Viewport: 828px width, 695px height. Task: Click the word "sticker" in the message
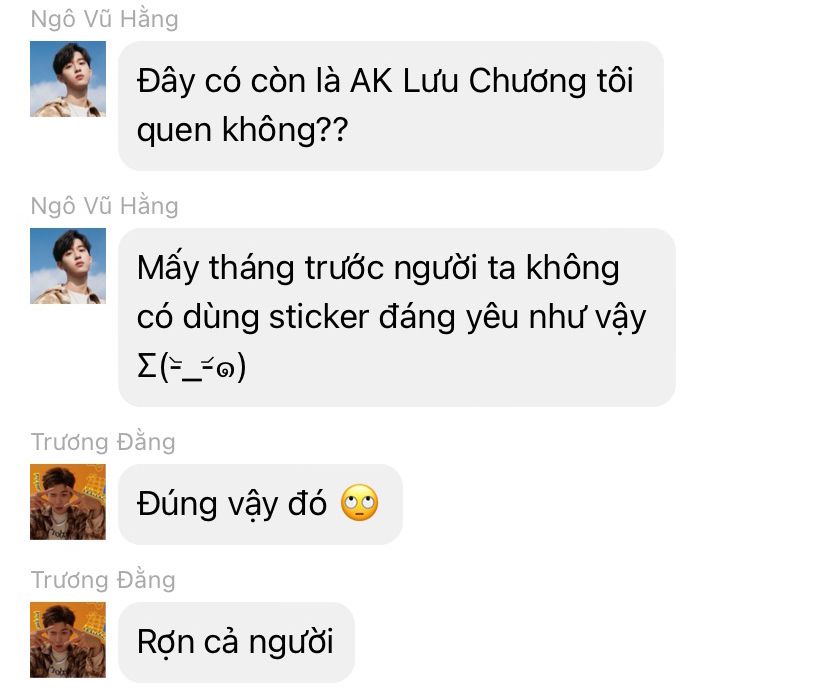click(319, 317)
